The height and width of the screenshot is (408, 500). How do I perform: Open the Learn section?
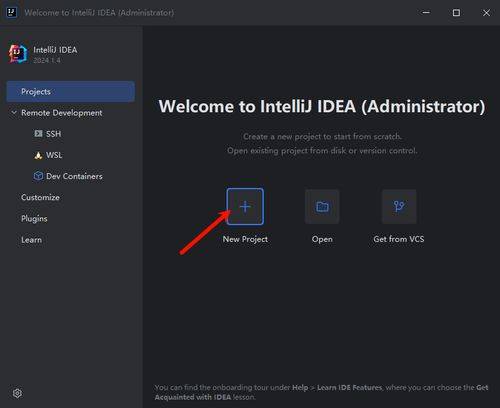[32, 240]
